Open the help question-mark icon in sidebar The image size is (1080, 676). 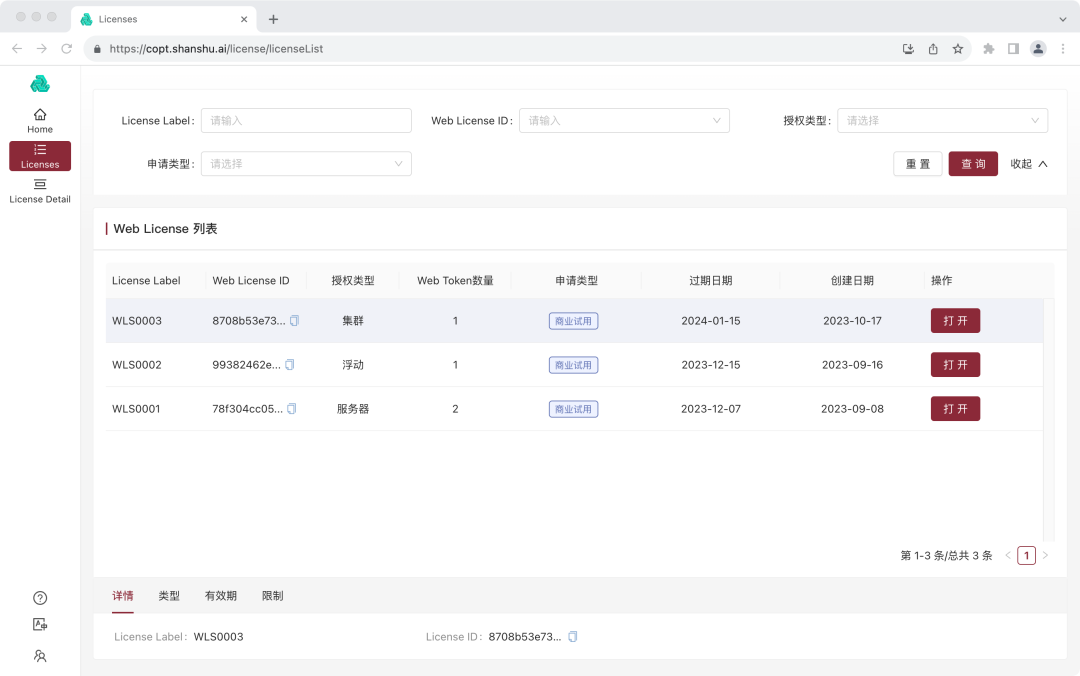click(39, 597)
